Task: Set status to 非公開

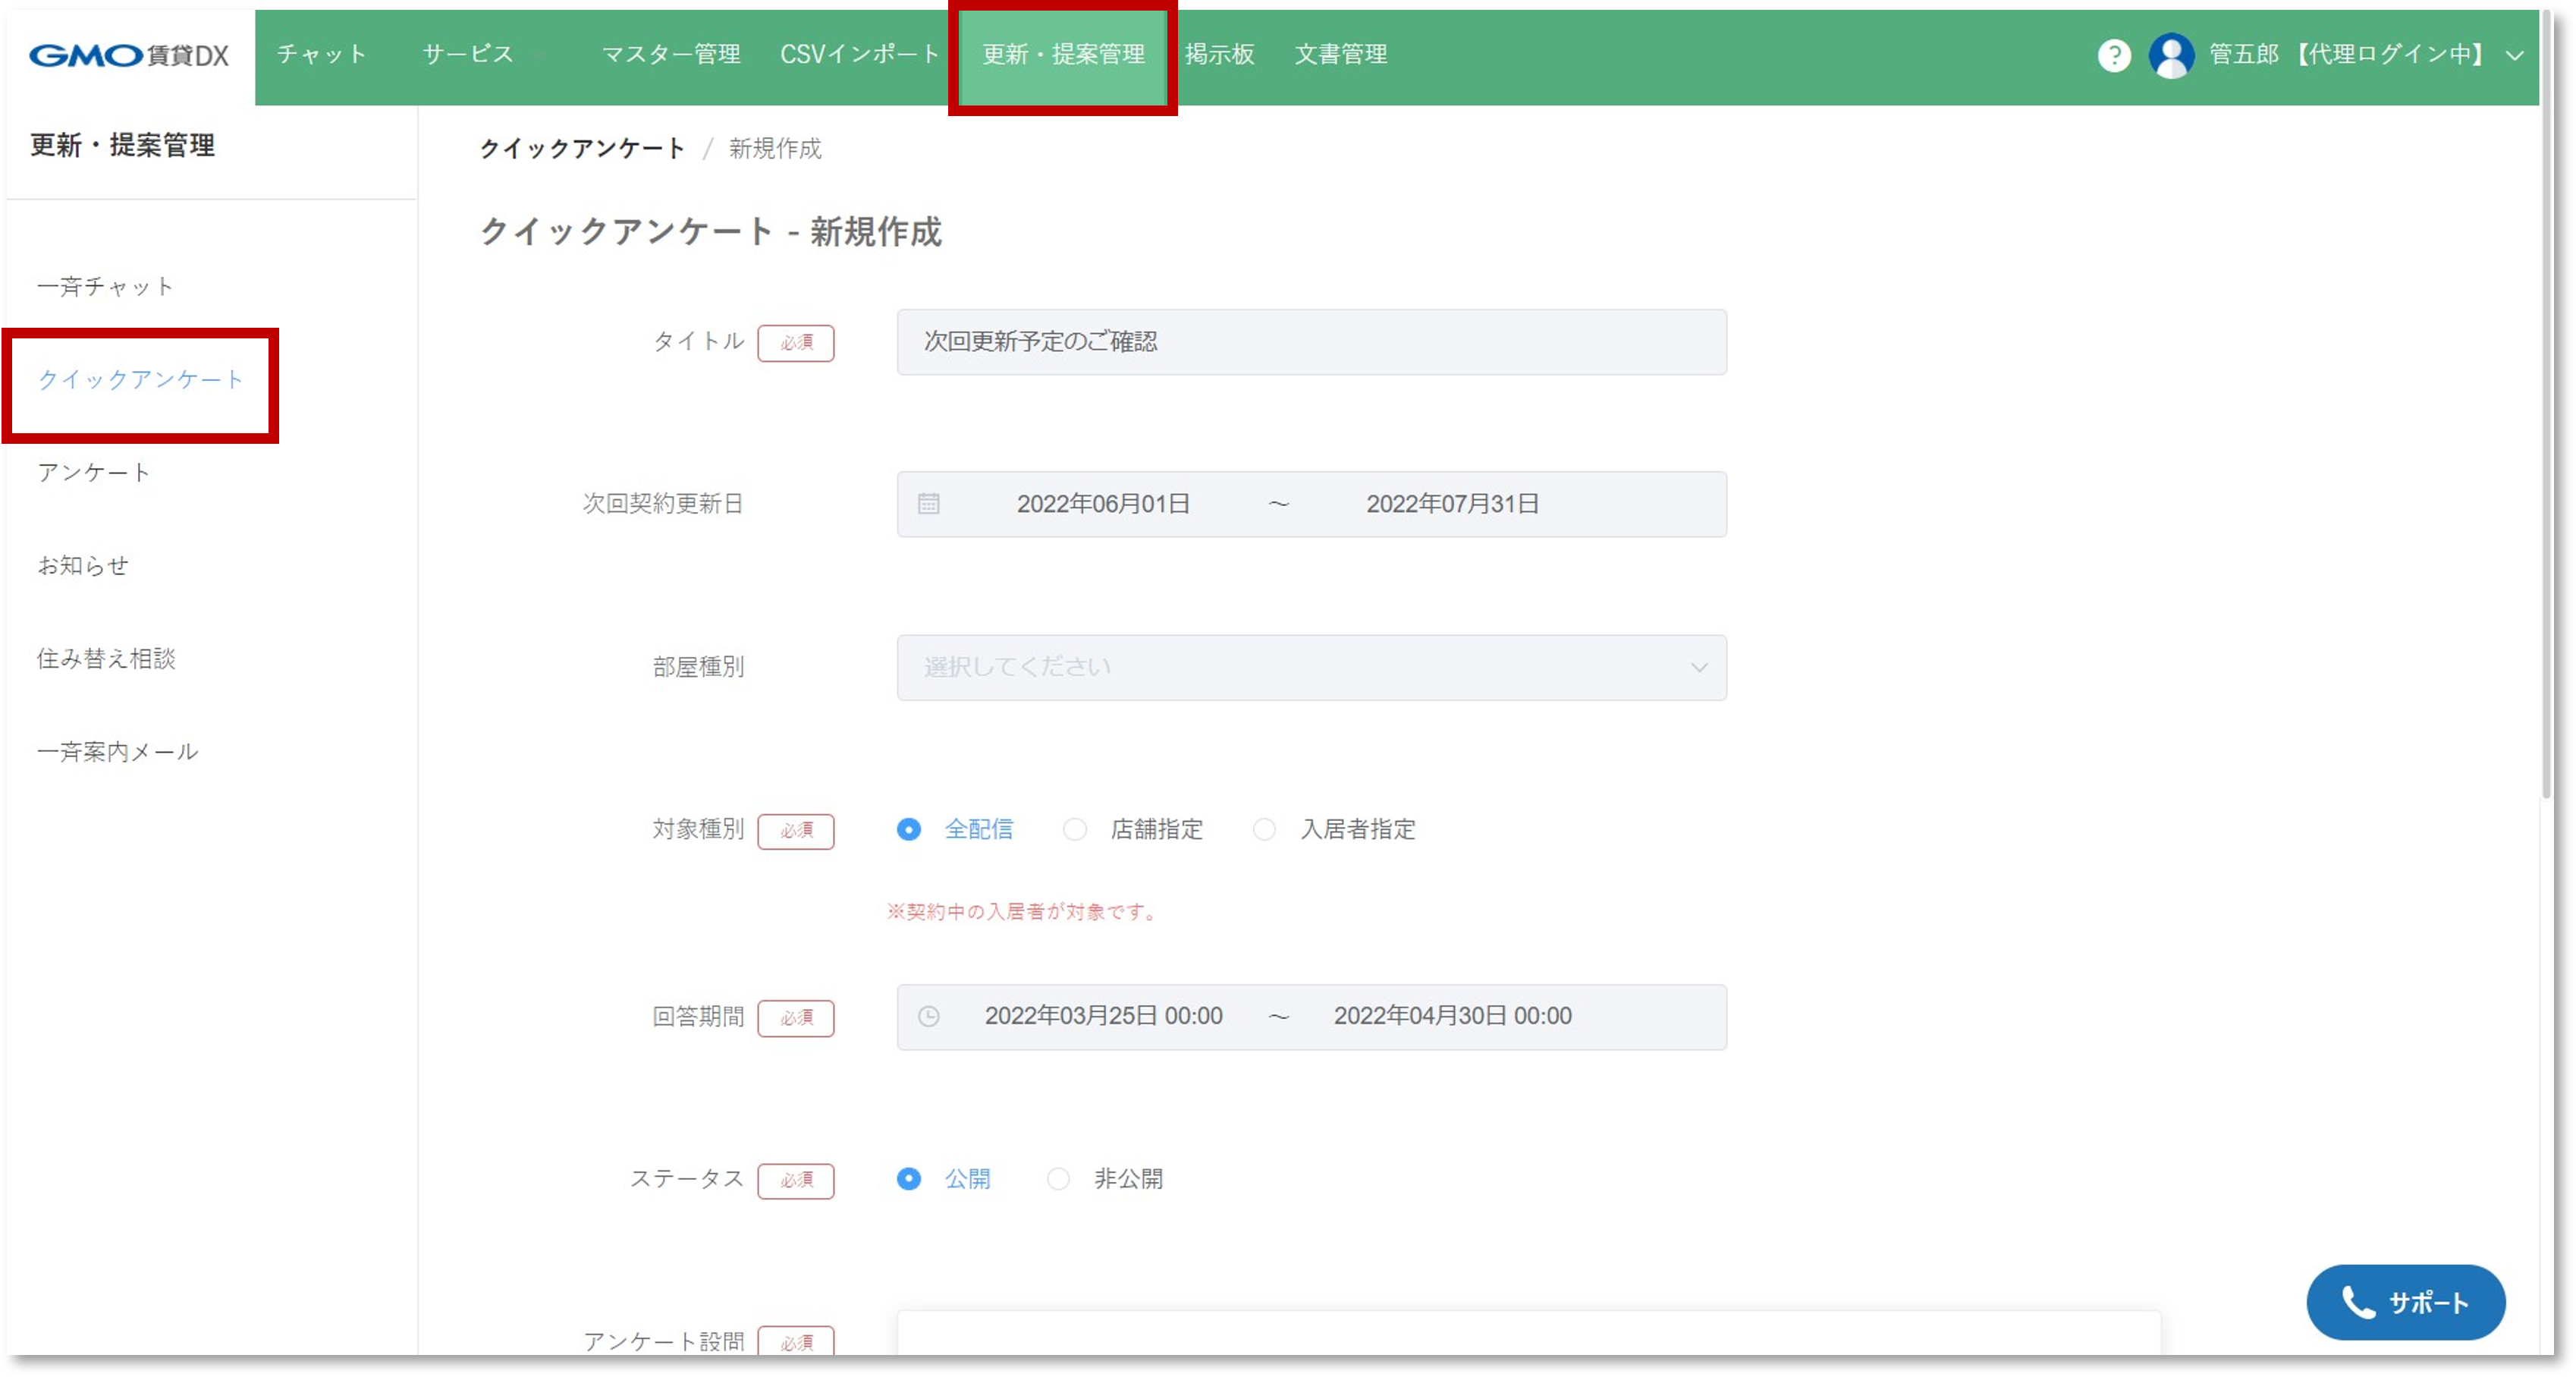Action: [x=1058, y=1179]
